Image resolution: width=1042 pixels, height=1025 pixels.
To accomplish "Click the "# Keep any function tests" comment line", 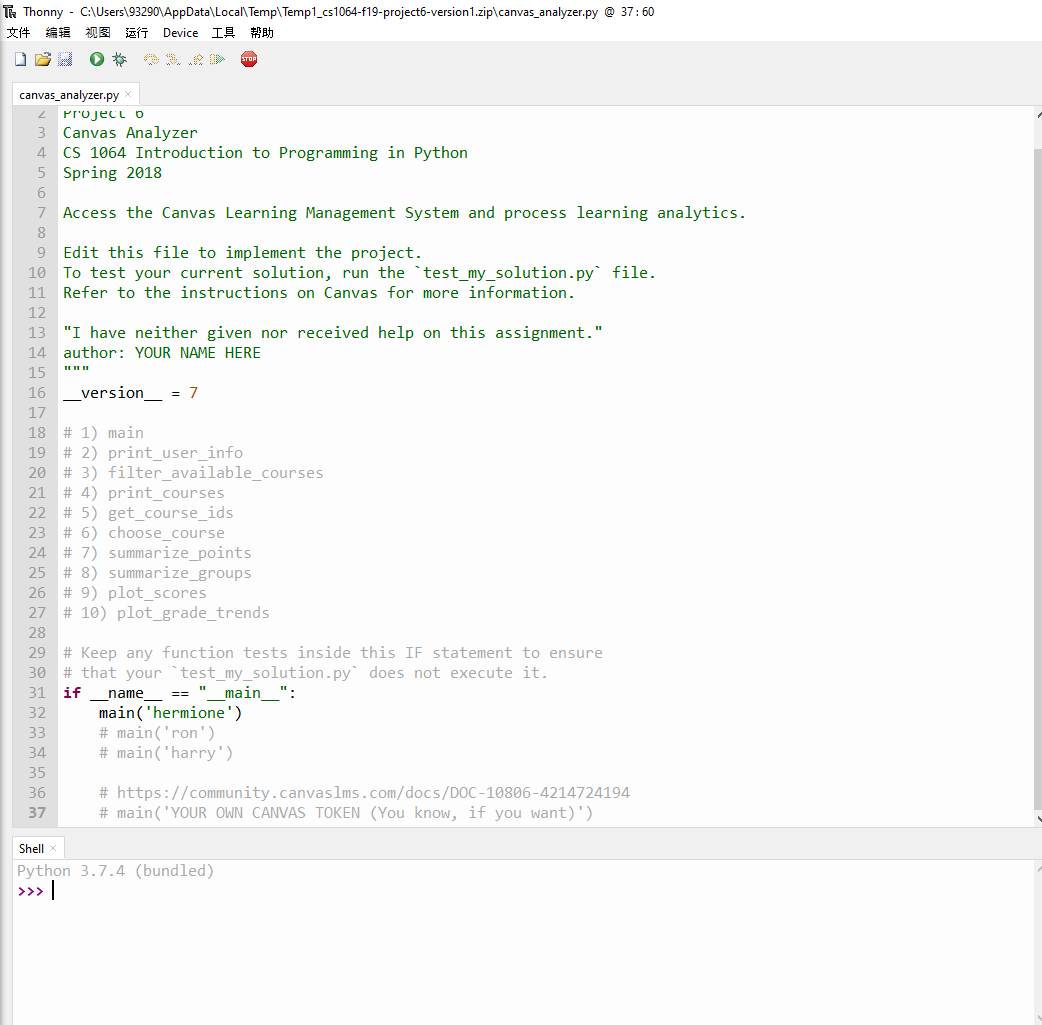I will point(333,653).
